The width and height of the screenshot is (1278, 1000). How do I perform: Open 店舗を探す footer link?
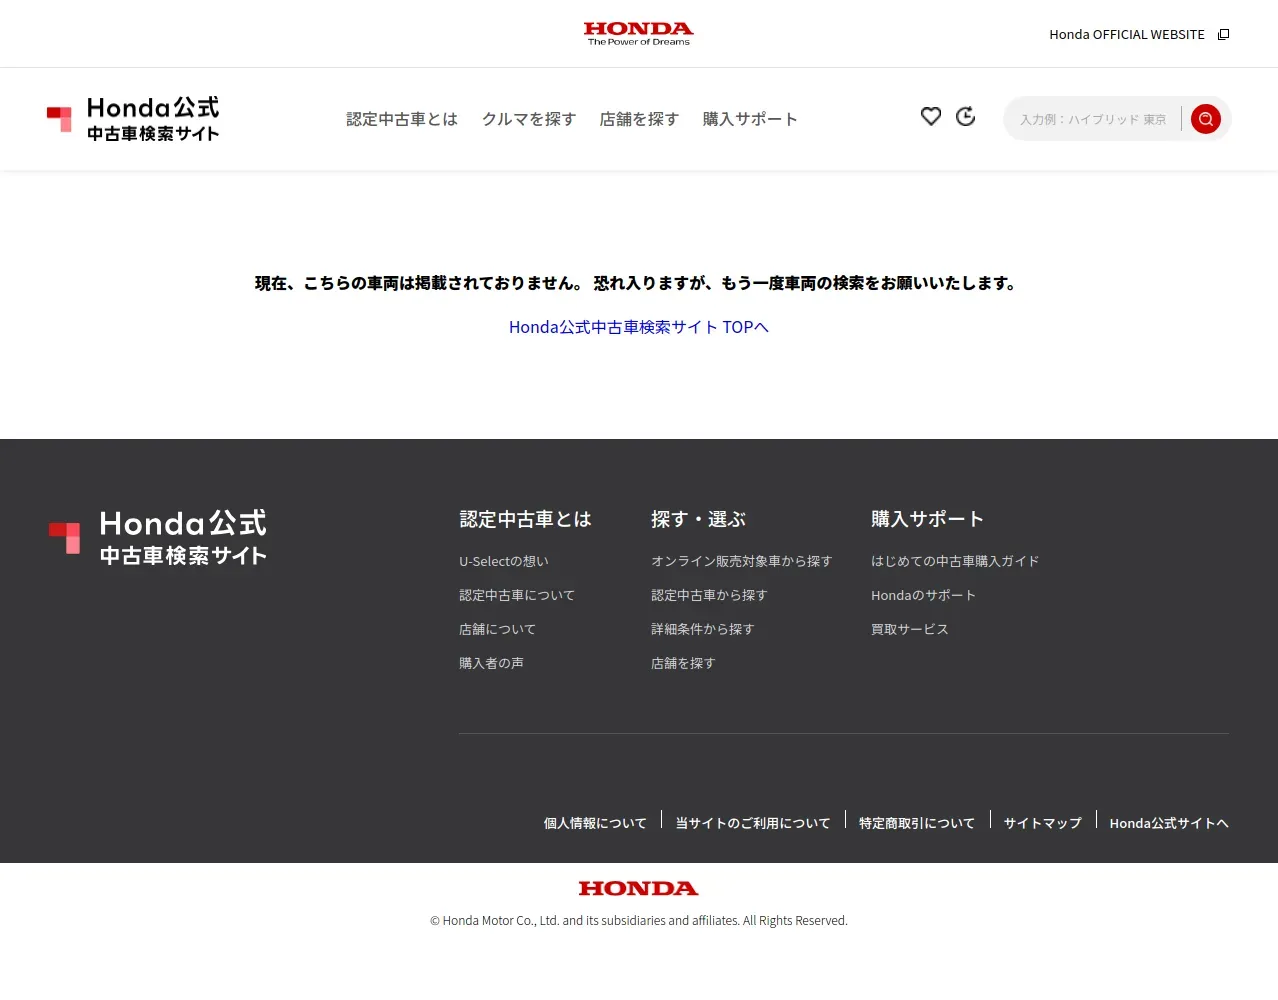tap(683, 663)
